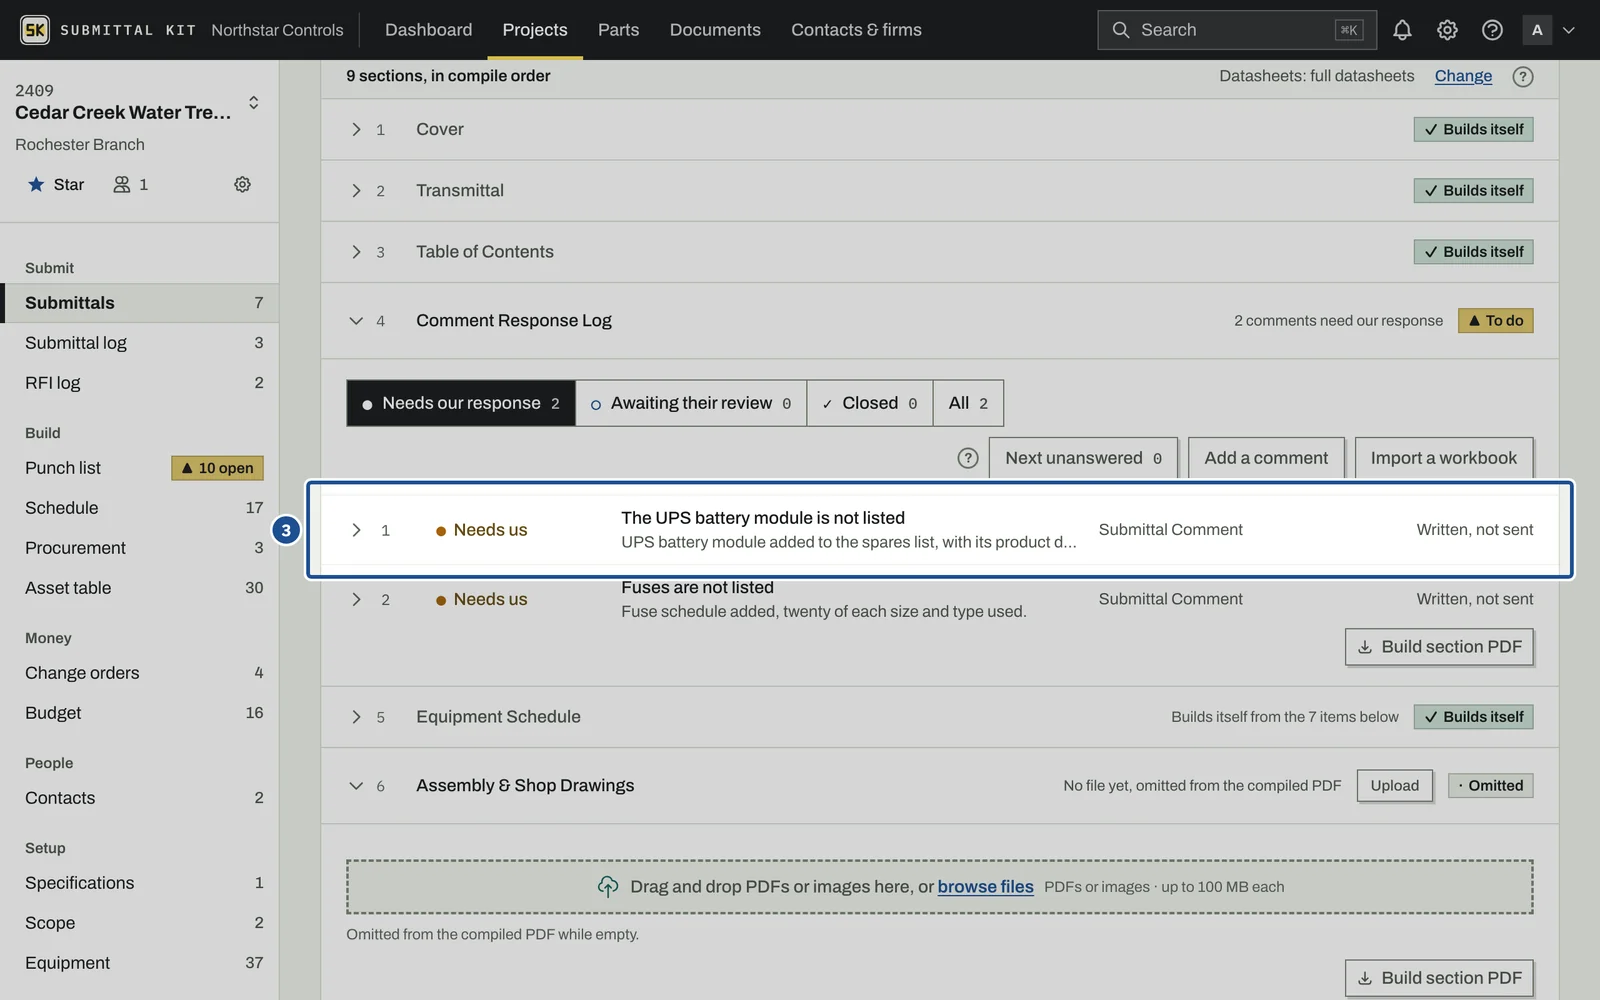The height and width of the screenshot is (1000, 1600).
Task: Click Import a workbook button
Action: click(1443, 458)
